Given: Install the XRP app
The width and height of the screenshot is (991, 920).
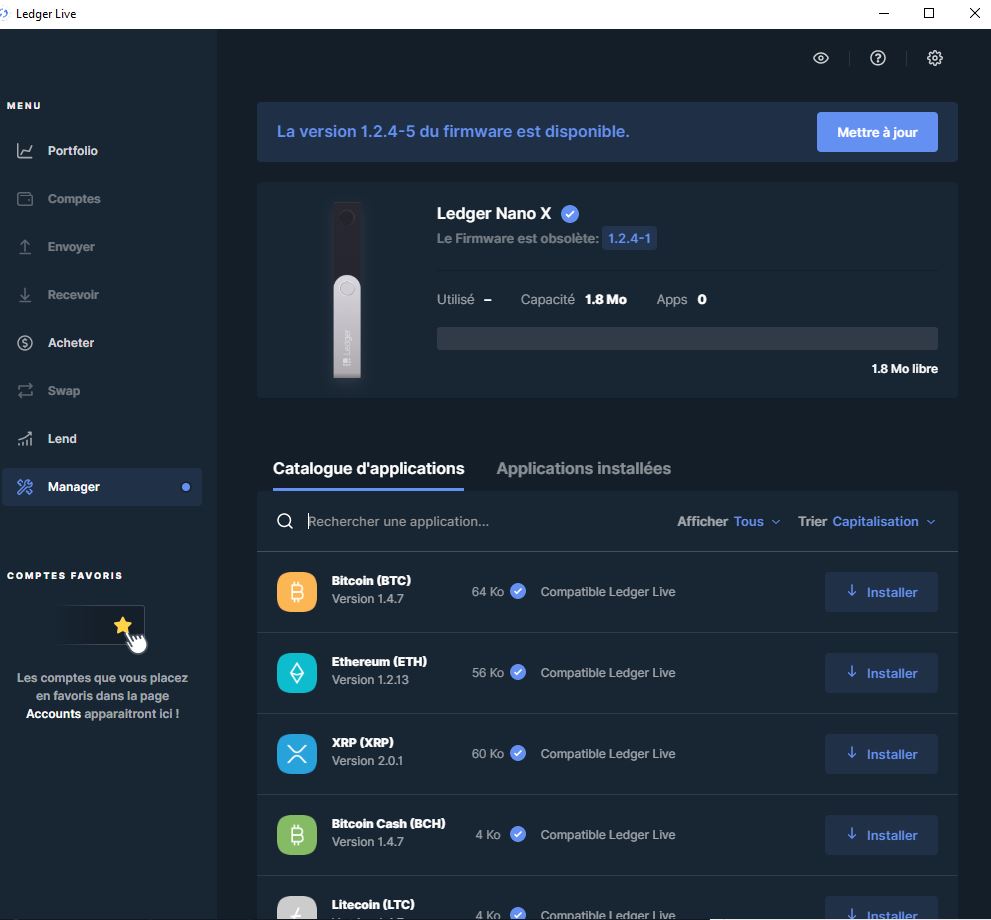Looking at the screenshot, I should pyautogui.click(x=881, y=753).
